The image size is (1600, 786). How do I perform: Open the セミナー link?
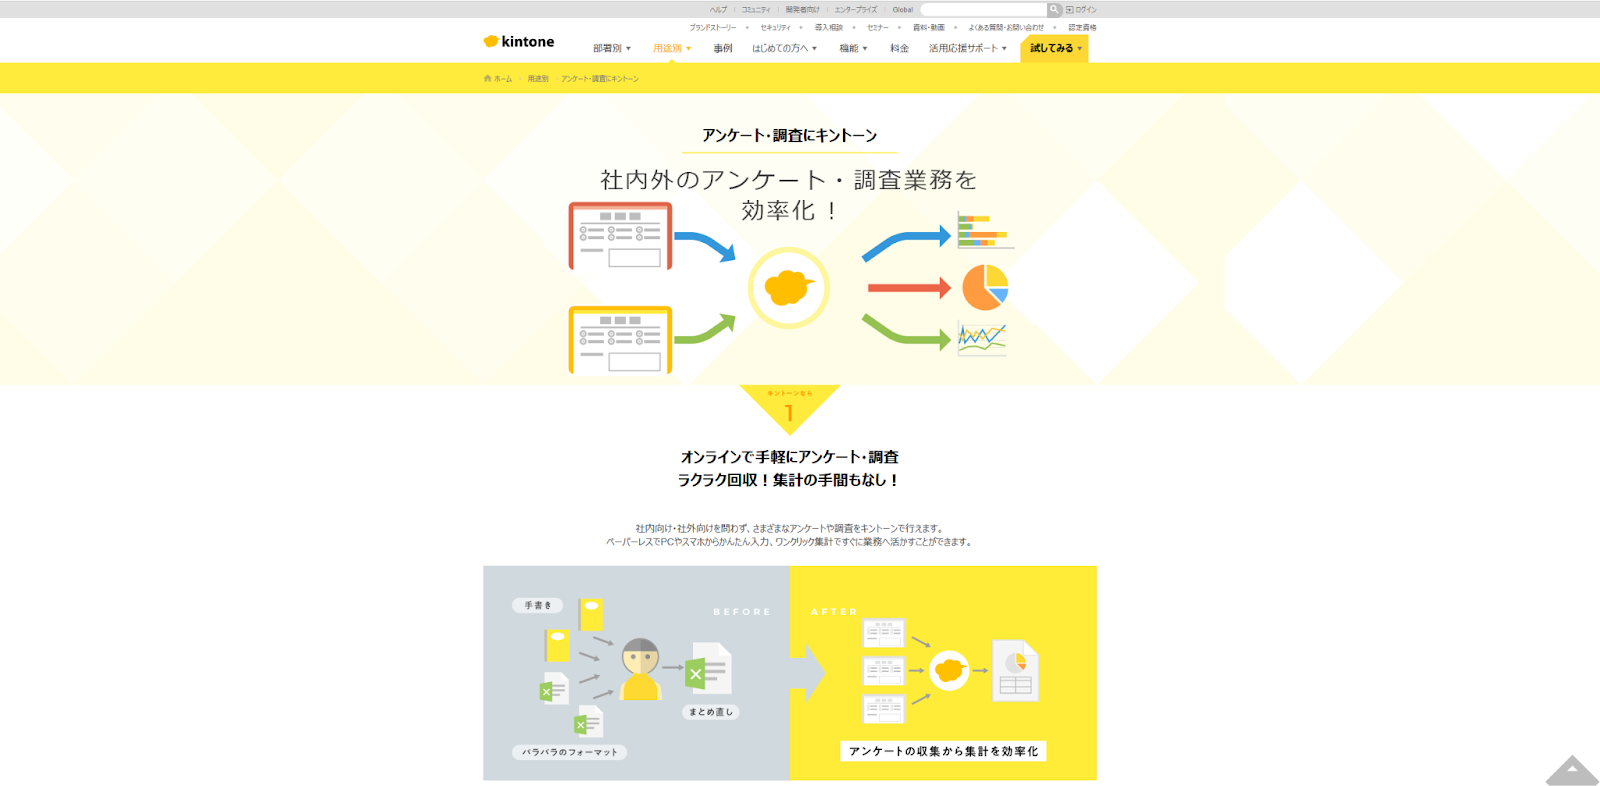click(x=877, y=28)
